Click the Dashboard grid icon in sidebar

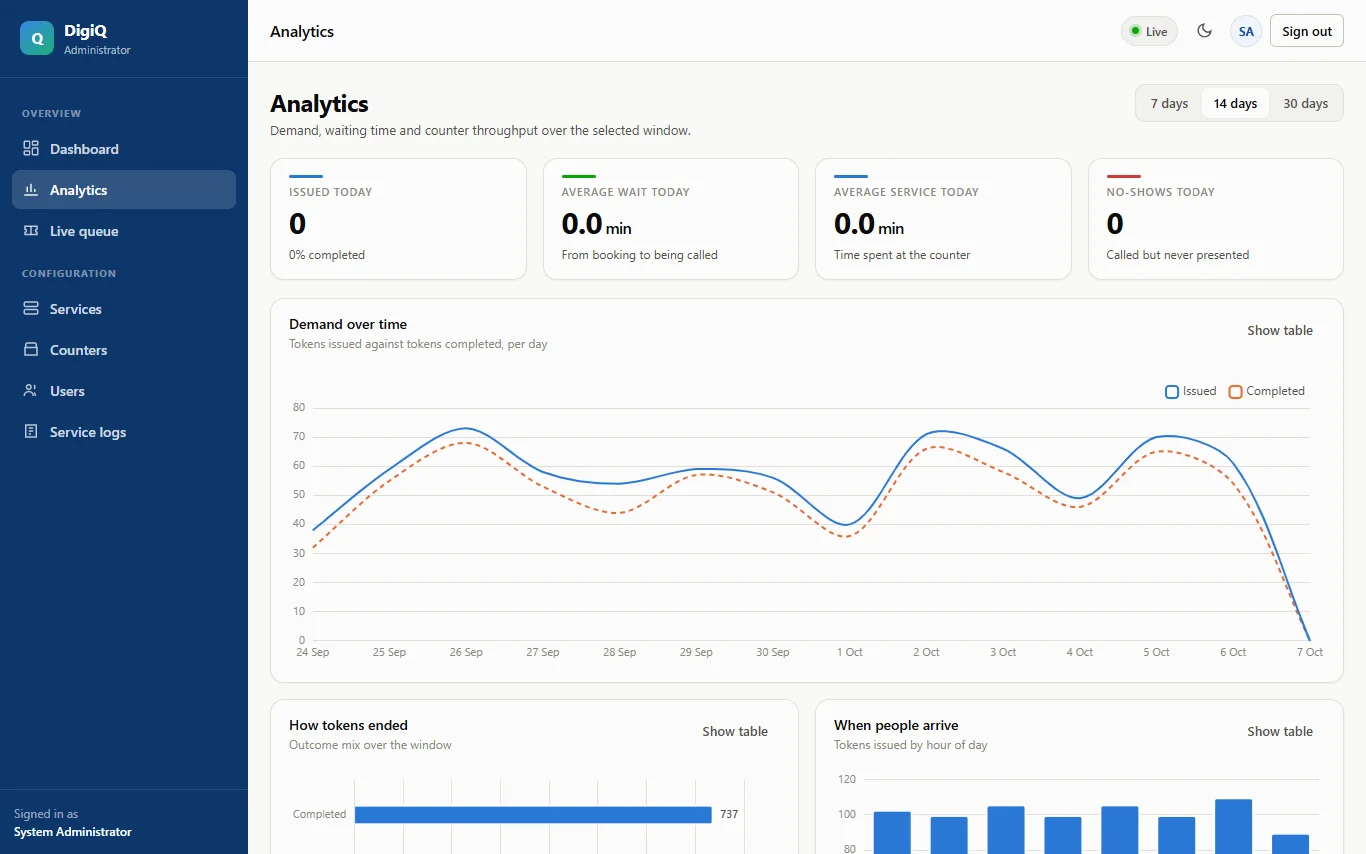coord(31,149)
